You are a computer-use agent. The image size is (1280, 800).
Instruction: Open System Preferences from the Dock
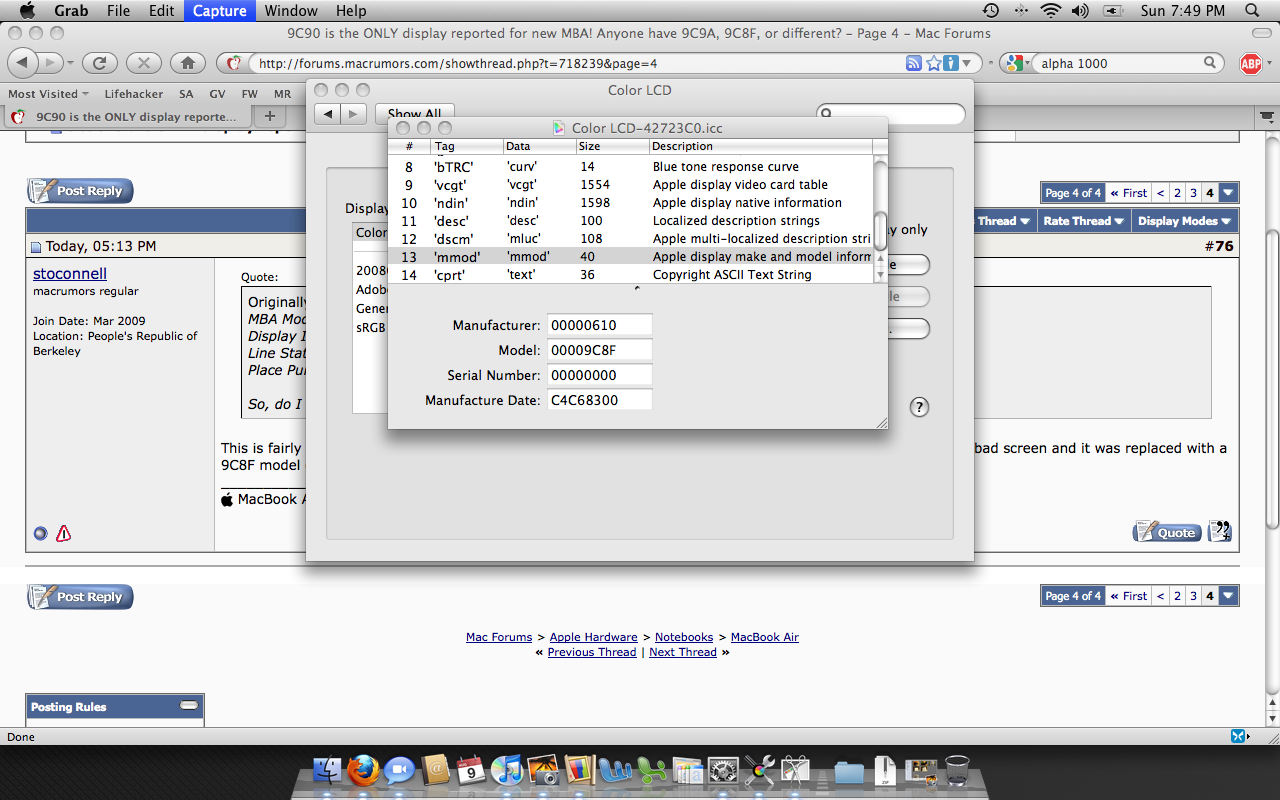tap(722, 770)
